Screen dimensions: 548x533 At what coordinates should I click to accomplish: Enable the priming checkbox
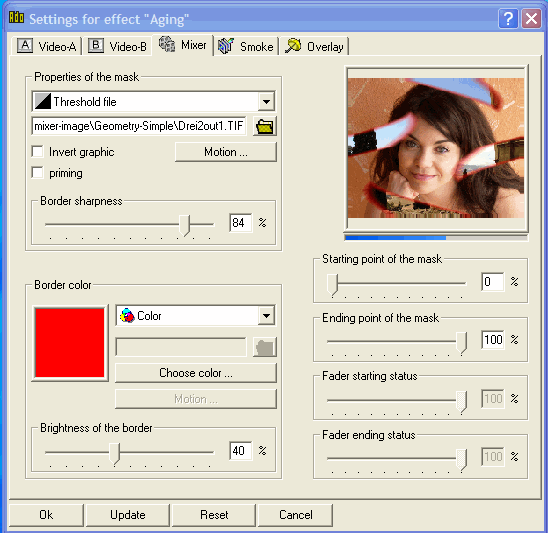point(37,173)
